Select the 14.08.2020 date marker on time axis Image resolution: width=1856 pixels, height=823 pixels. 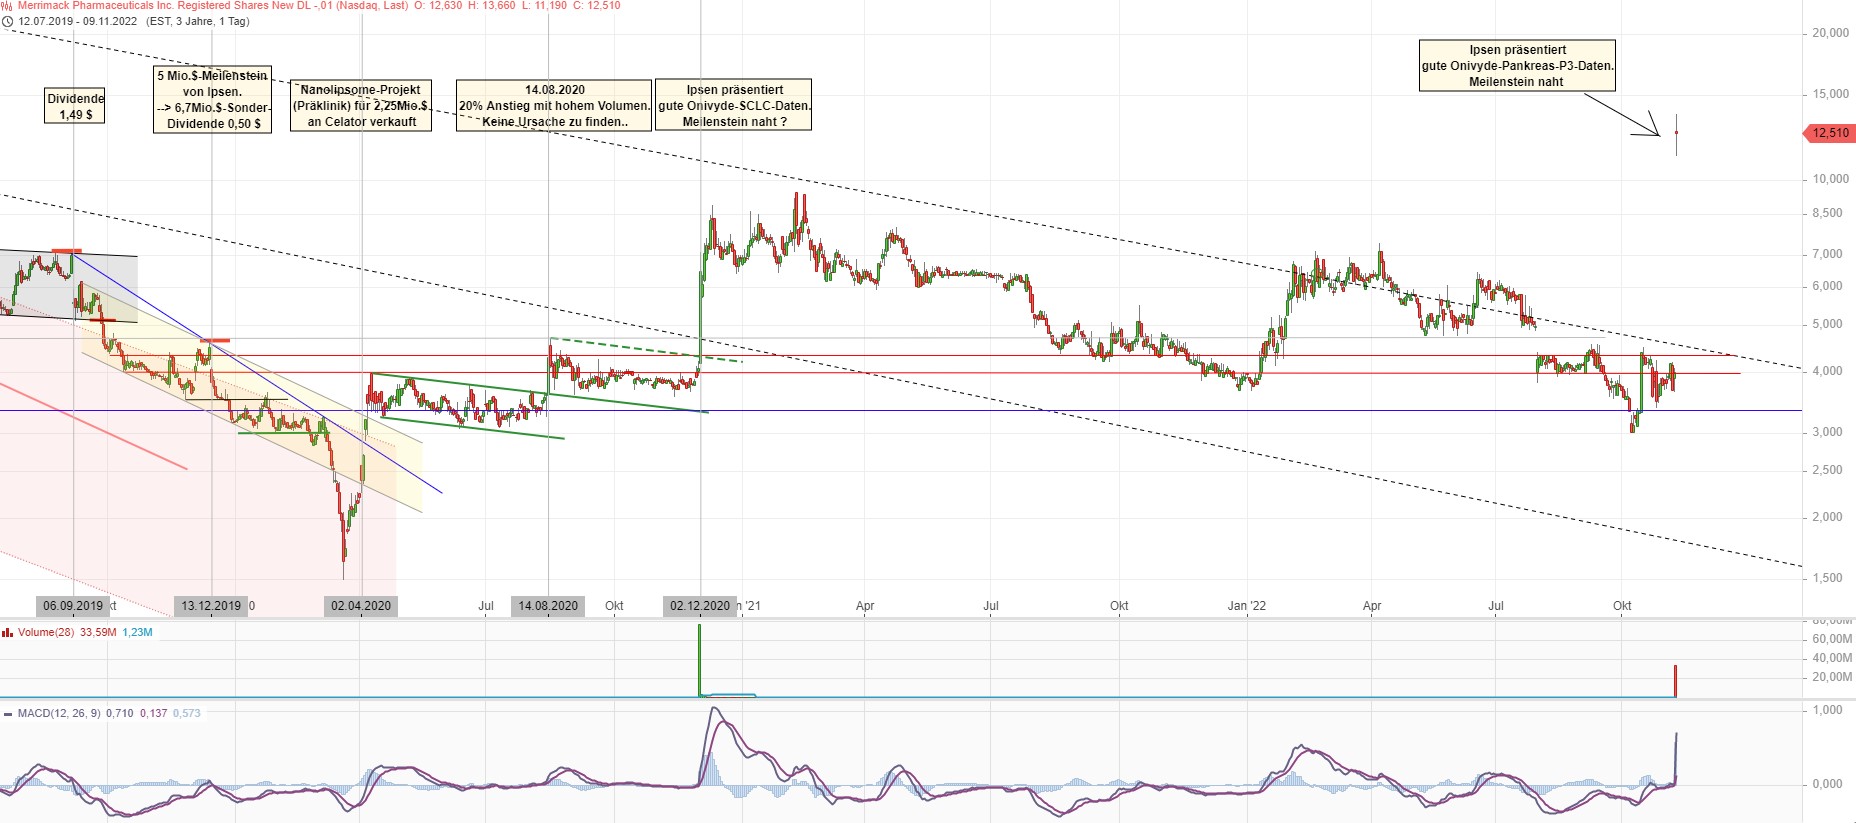pyautogui.click(x=548, y=606)
